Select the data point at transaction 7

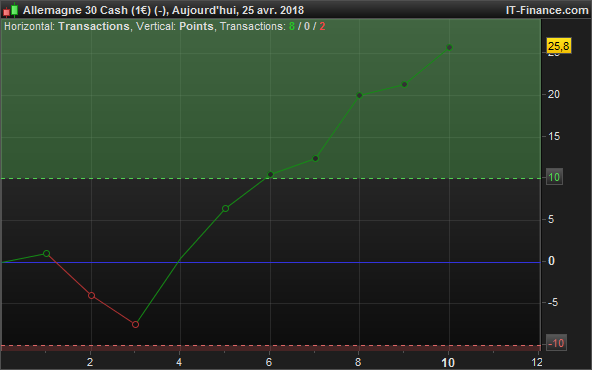(x=315, y=159)
